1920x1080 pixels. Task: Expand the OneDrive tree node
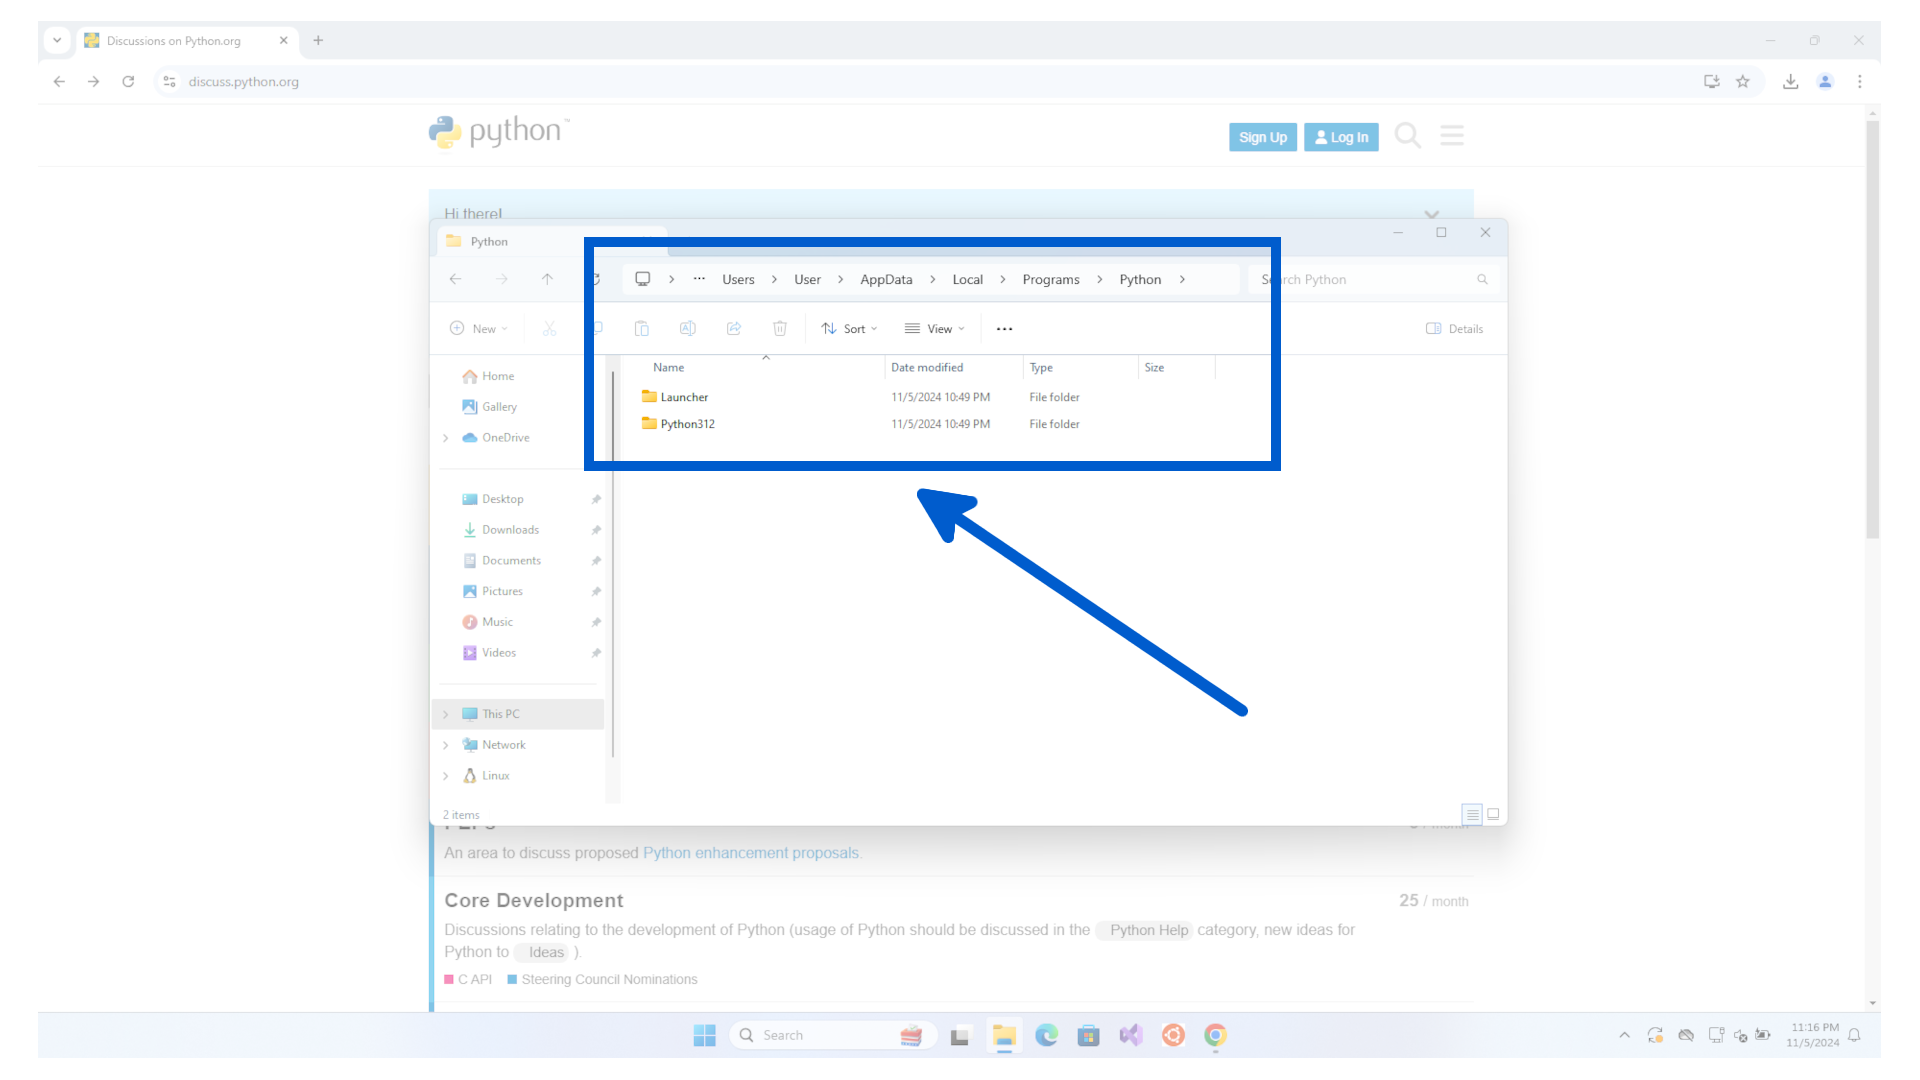[x=446, y=438]
